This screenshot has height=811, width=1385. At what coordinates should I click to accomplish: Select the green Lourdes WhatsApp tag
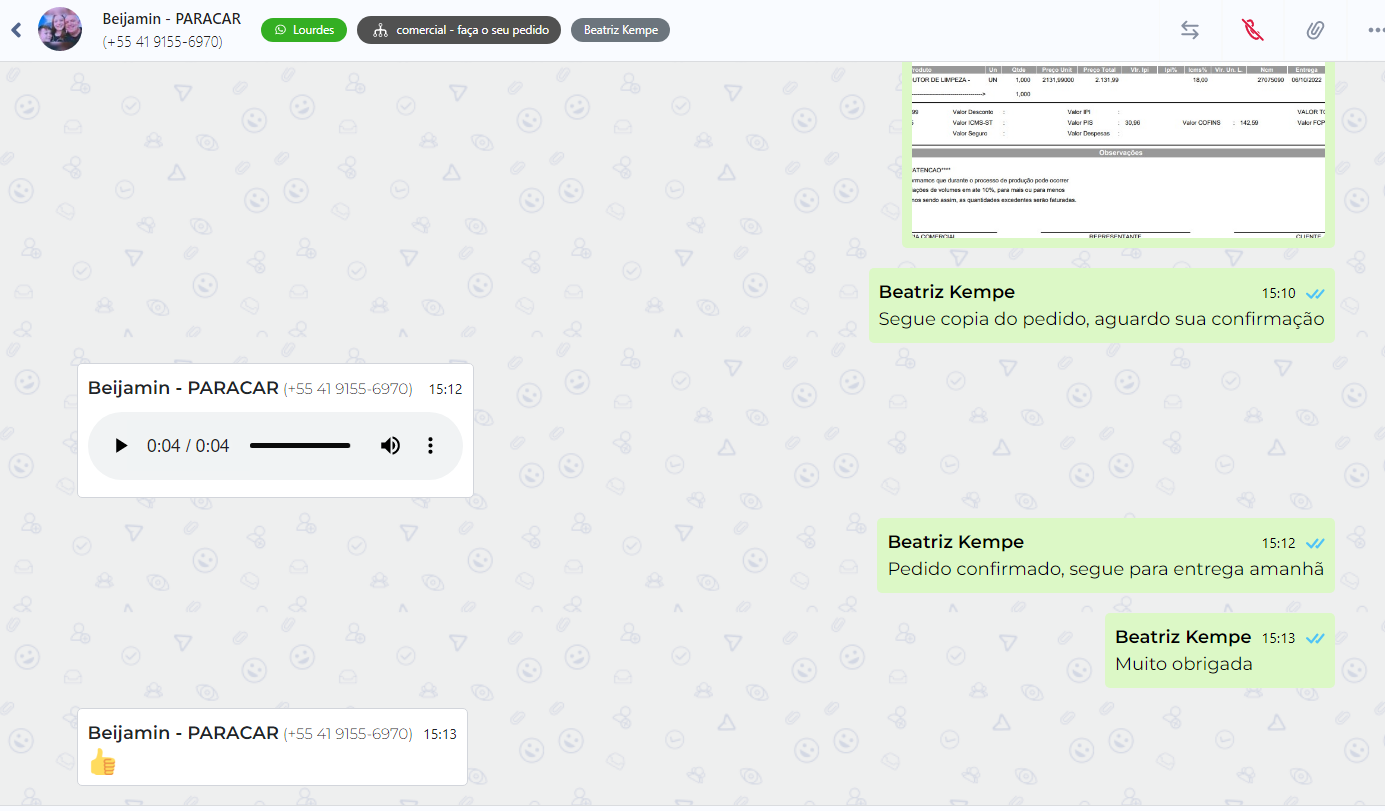pos(304,30)
